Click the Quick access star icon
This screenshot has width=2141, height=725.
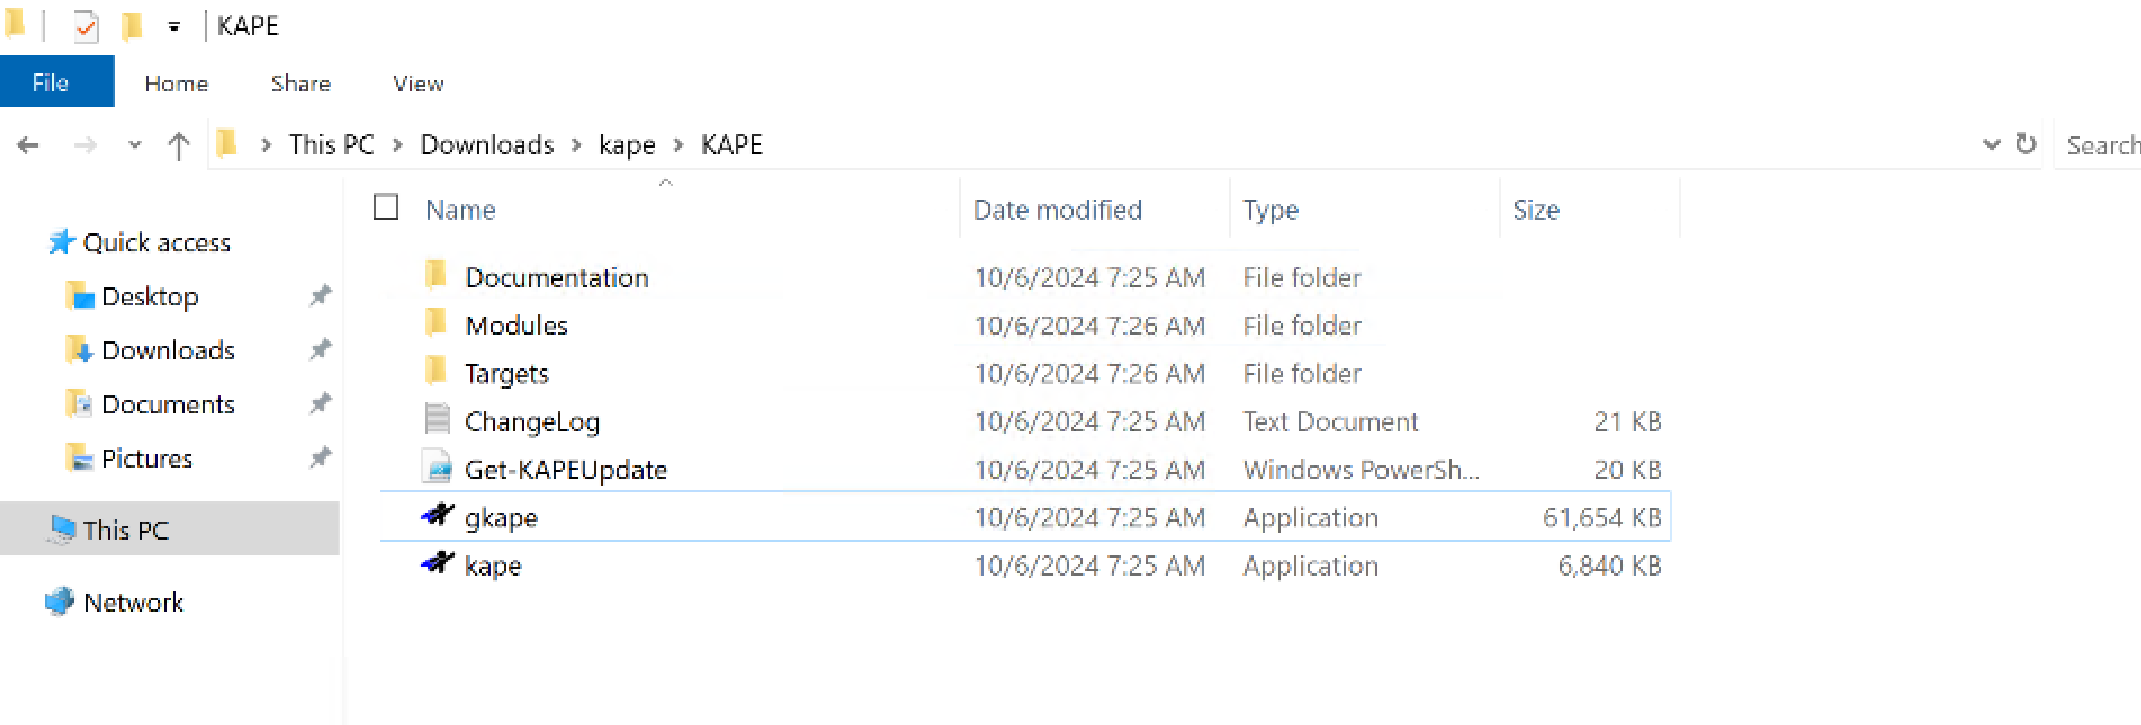click(62, 242)
